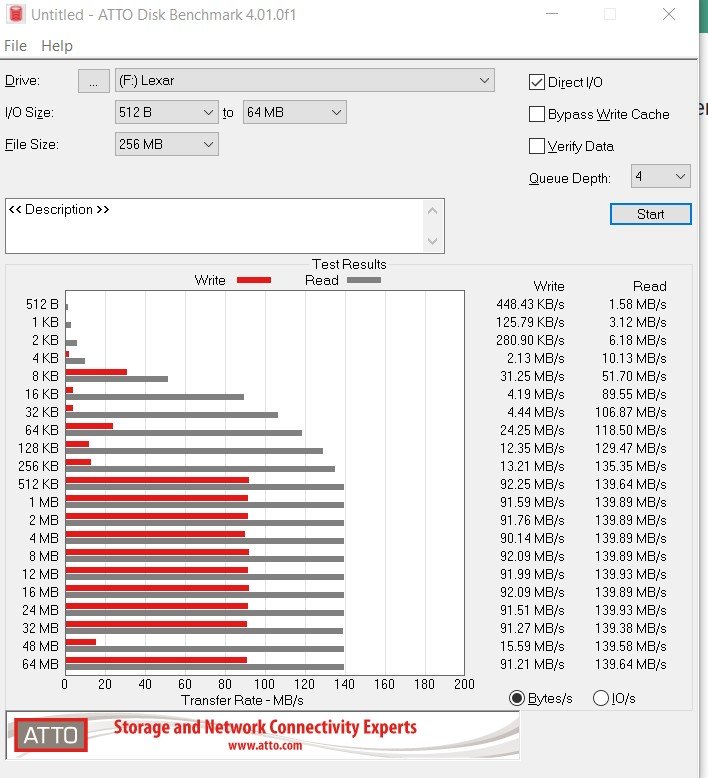
Task: Open the File Size dropdown 256 MB
Action: tap(167, 144)
